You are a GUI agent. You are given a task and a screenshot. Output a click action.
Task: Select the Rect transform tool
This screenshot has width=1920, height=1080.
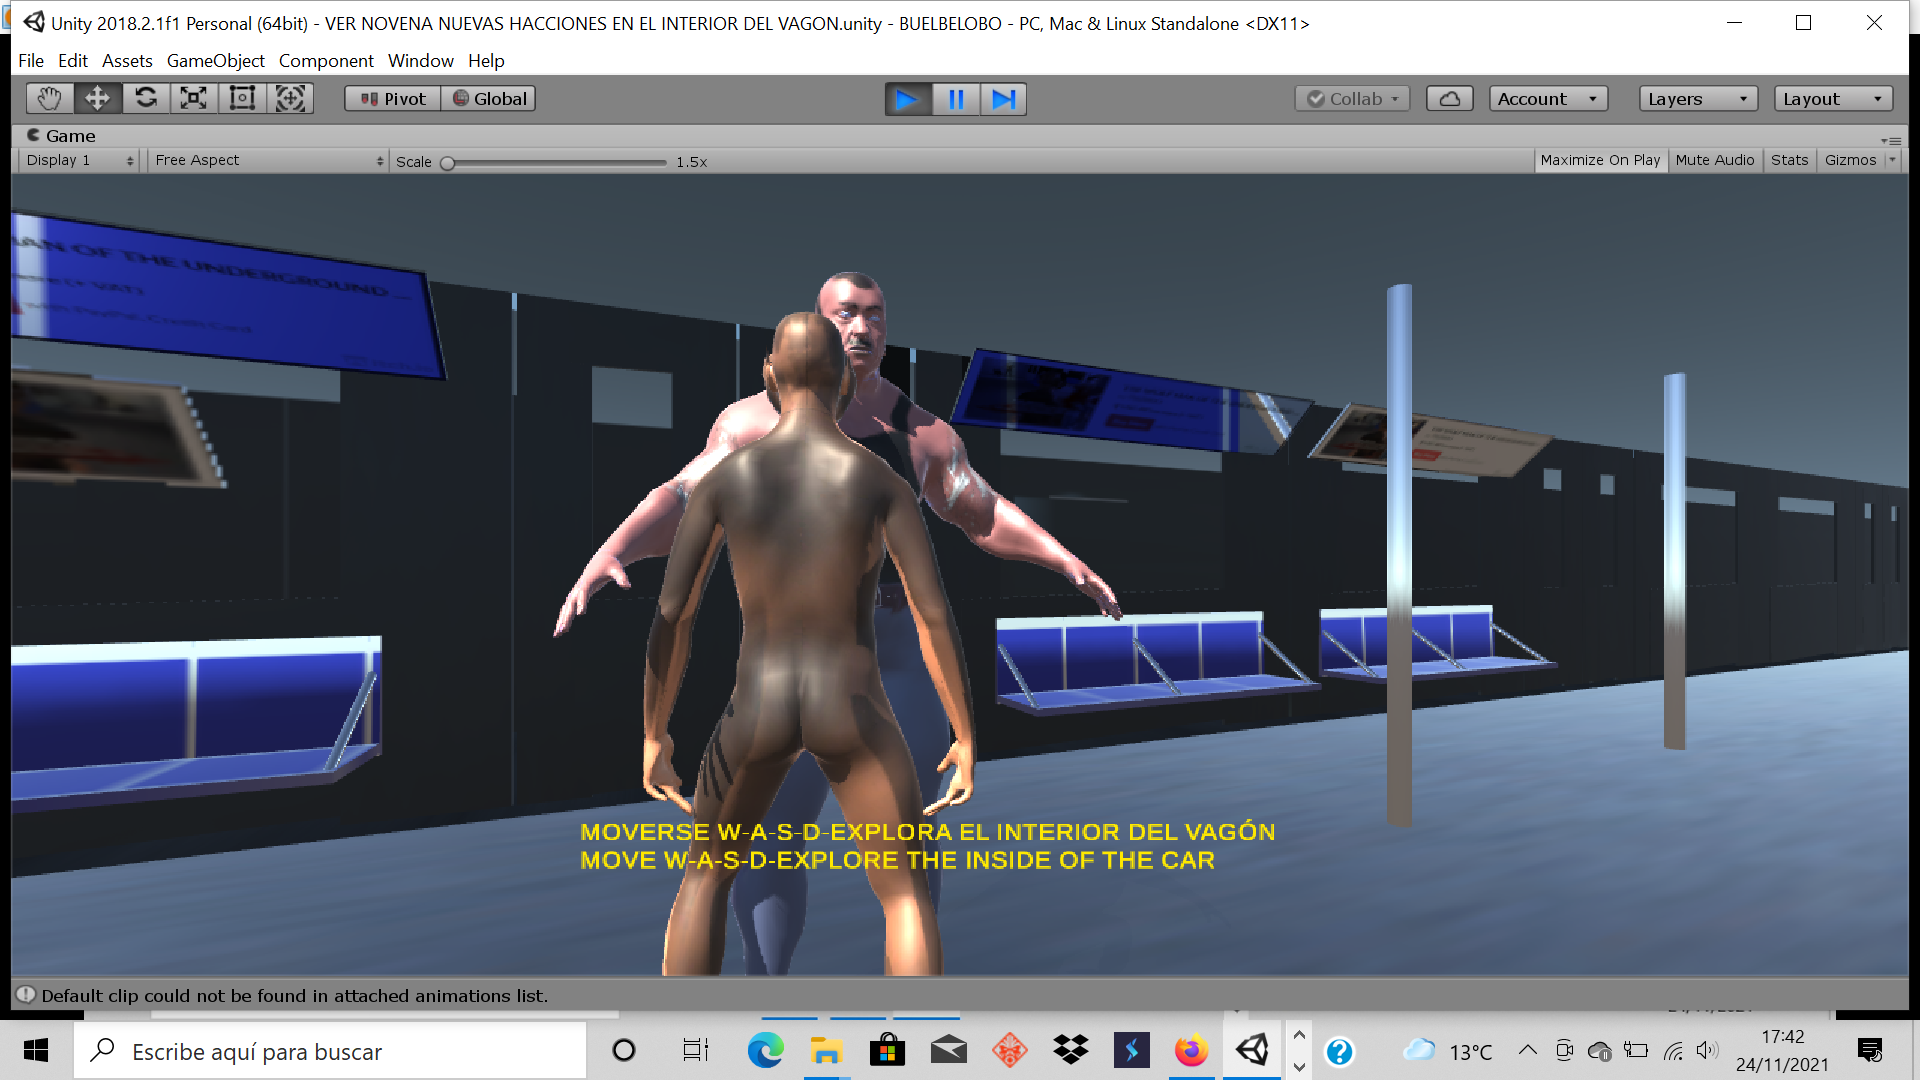[242, 98]
